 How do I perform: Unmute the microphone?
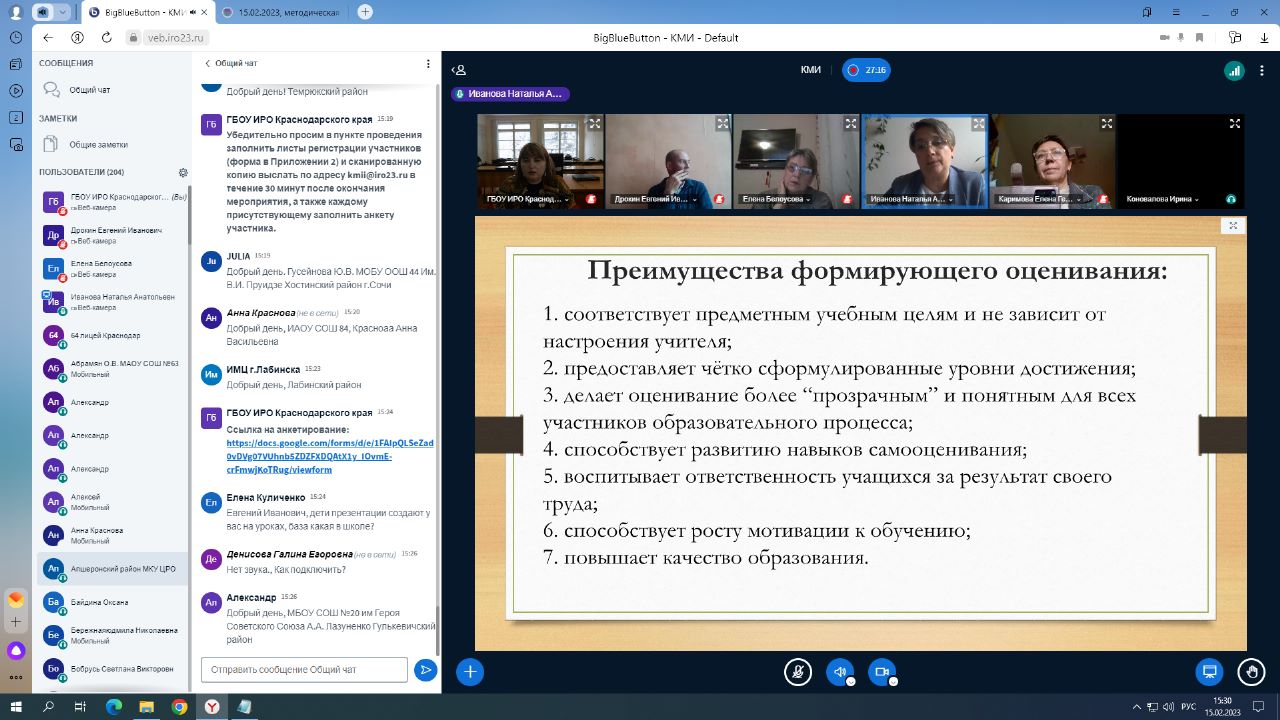797,671
